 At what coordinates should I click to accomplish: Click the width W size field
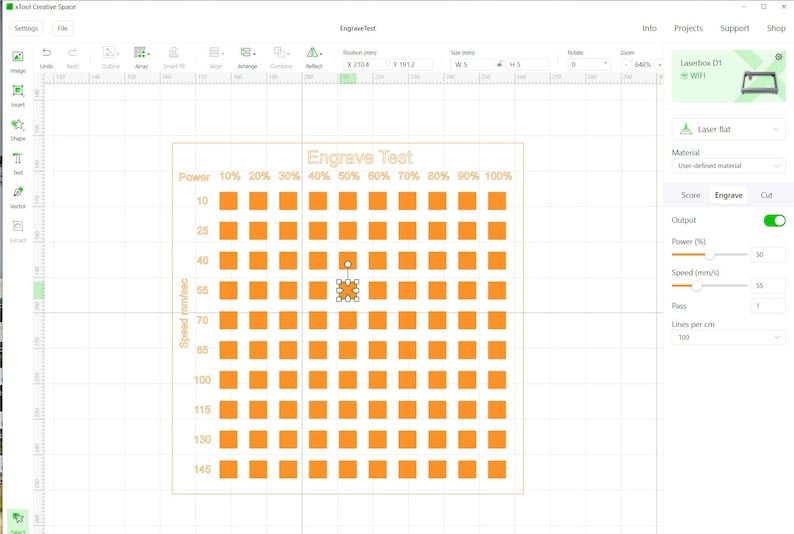(472, 65)
